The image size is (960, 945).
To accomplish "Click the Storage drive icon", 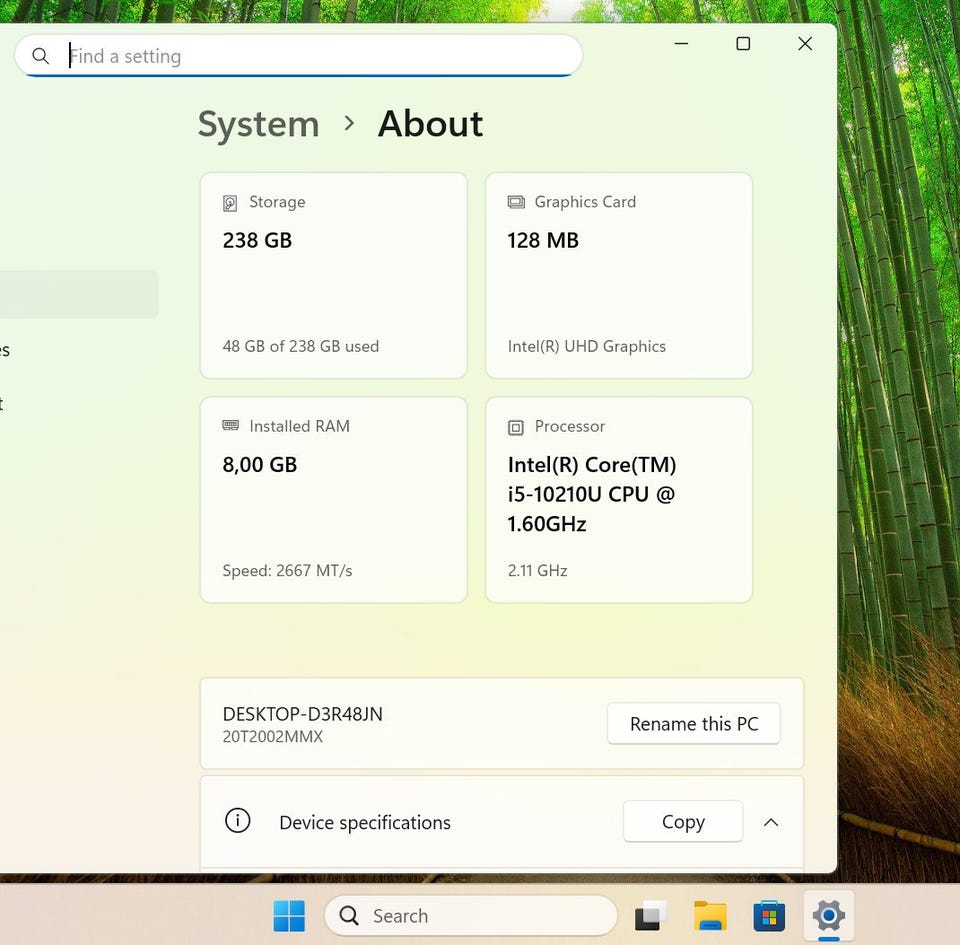I will pyautogui.click(x=231, y=202).
